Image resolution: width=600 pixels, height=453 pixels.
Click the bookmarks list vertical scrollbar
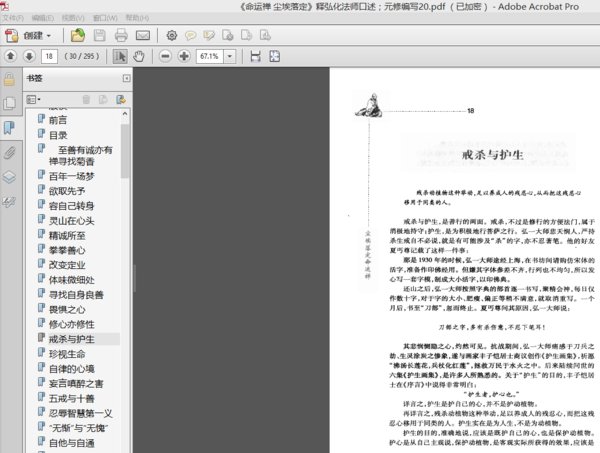[x=125, y=151]
